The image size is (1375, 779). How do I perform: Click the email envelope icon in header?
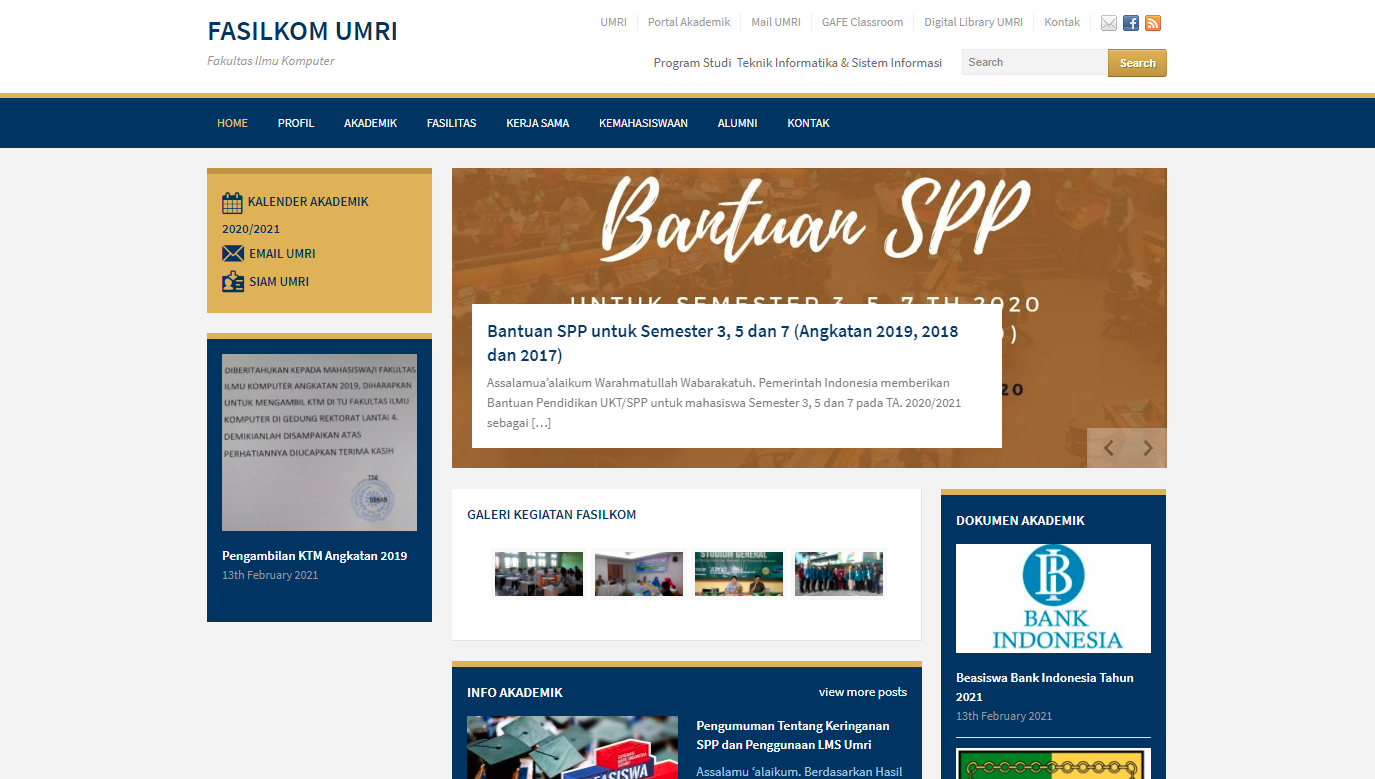pyautogui.click(x=1109, y=23)
